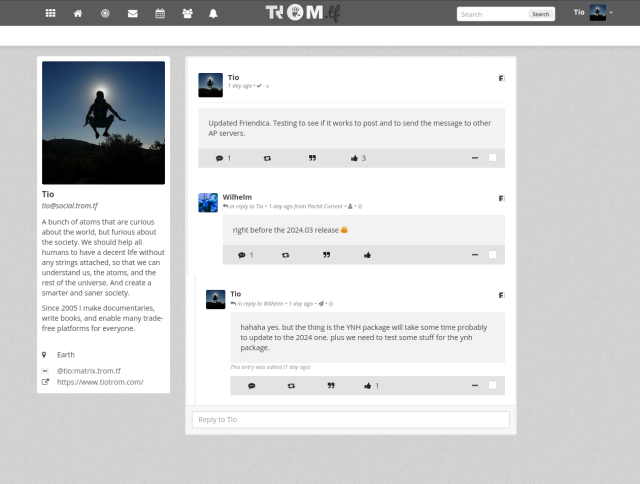Click Friendica network icon on Tio's top post
The width and height of the screenshot is (640, 484).
[502, 78]
